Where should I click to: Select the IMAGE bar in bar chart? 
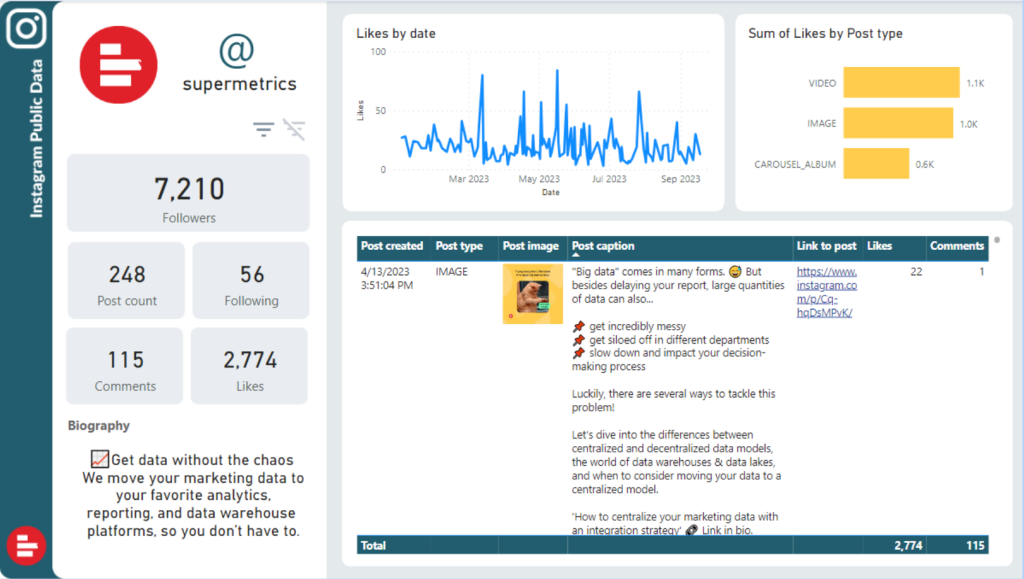point(898,123)
